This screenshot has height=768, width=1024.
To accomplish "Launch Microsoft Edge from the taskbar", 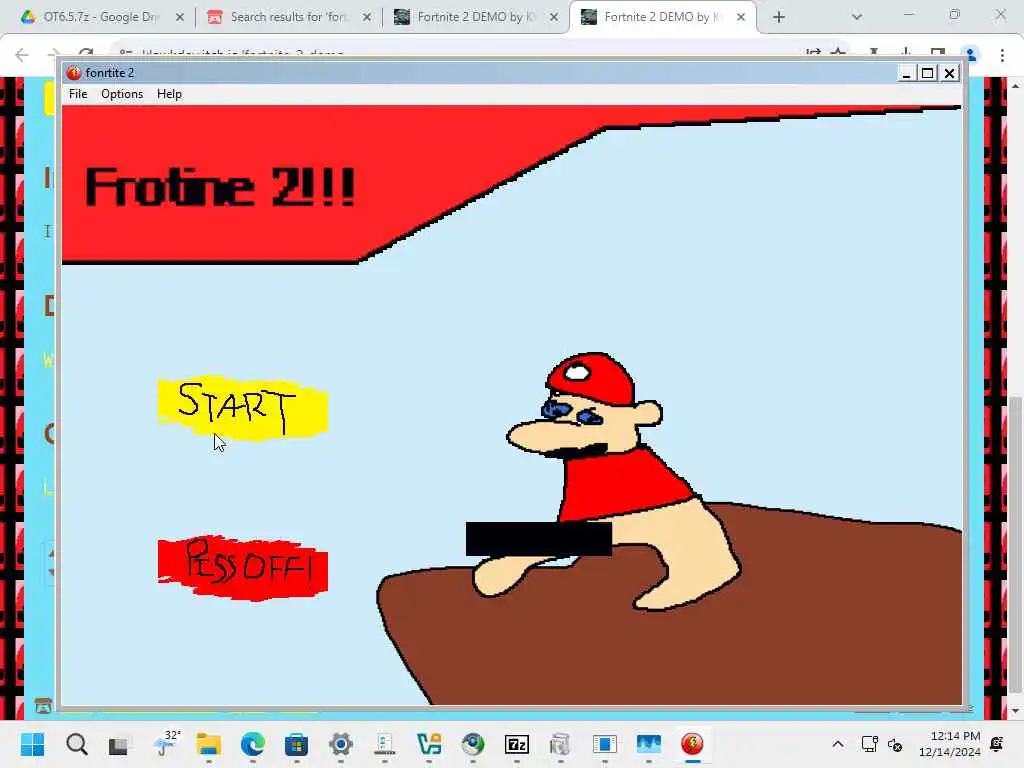I will click(x=253, y=744).
